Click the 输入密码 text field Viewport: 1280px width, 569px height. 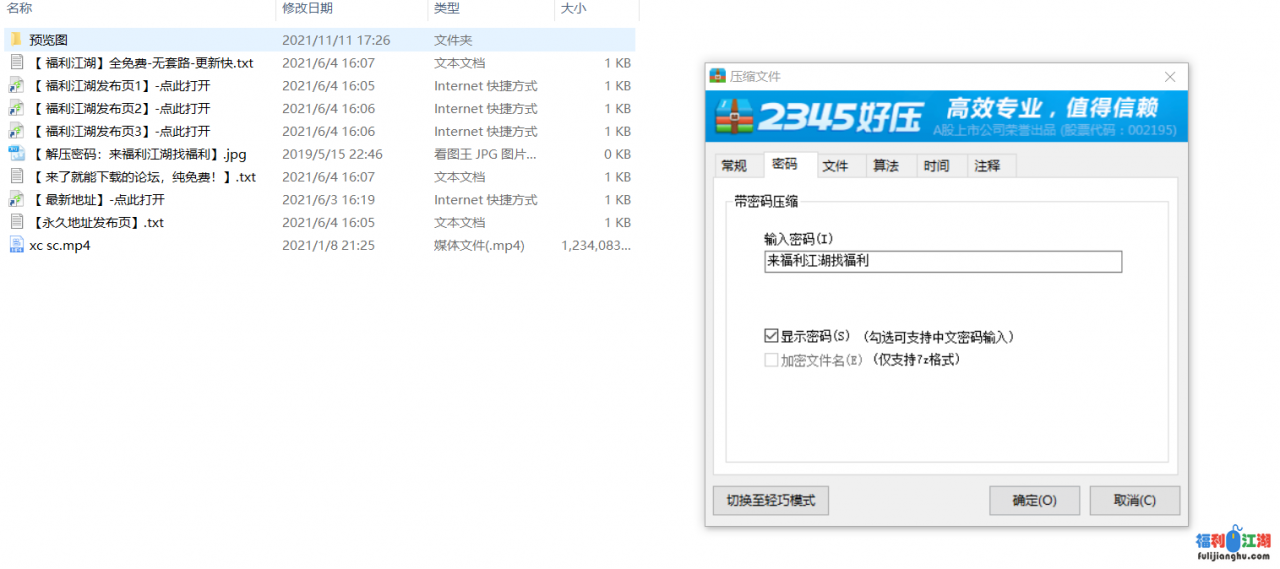(x=941, y=261)
